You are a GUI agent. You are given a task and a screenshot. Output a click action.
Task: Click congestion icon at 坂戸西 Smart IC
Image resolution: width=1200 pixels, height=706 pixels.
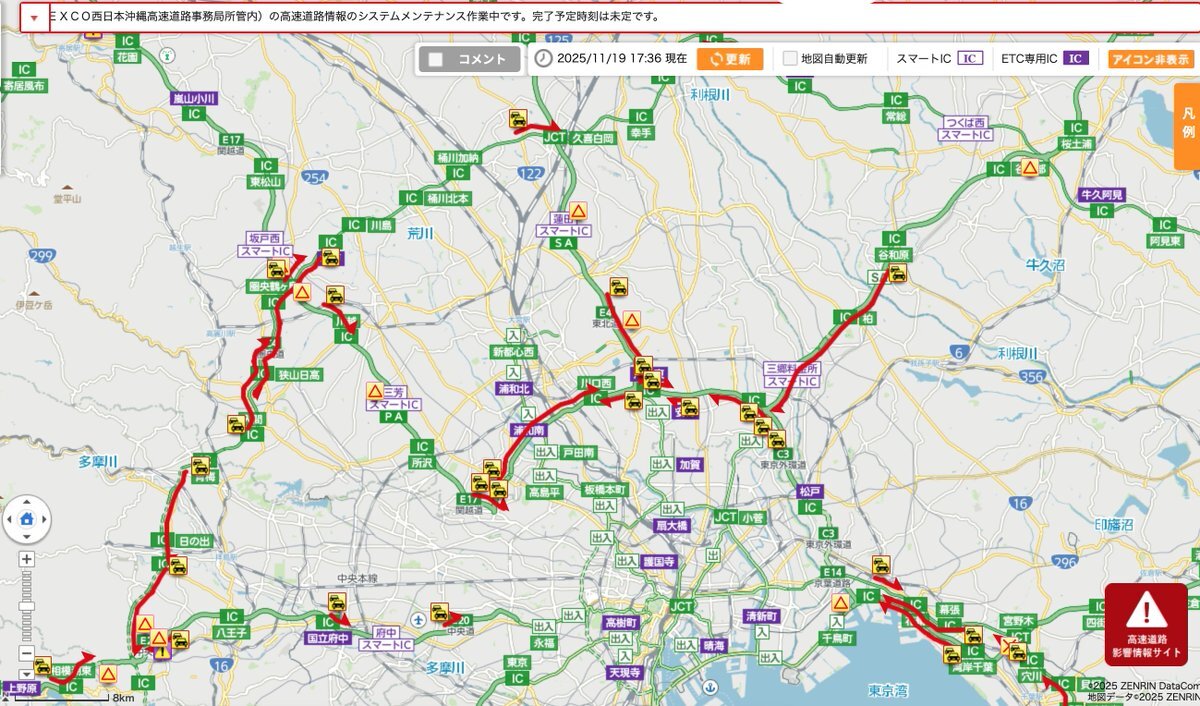click(277, 269)
